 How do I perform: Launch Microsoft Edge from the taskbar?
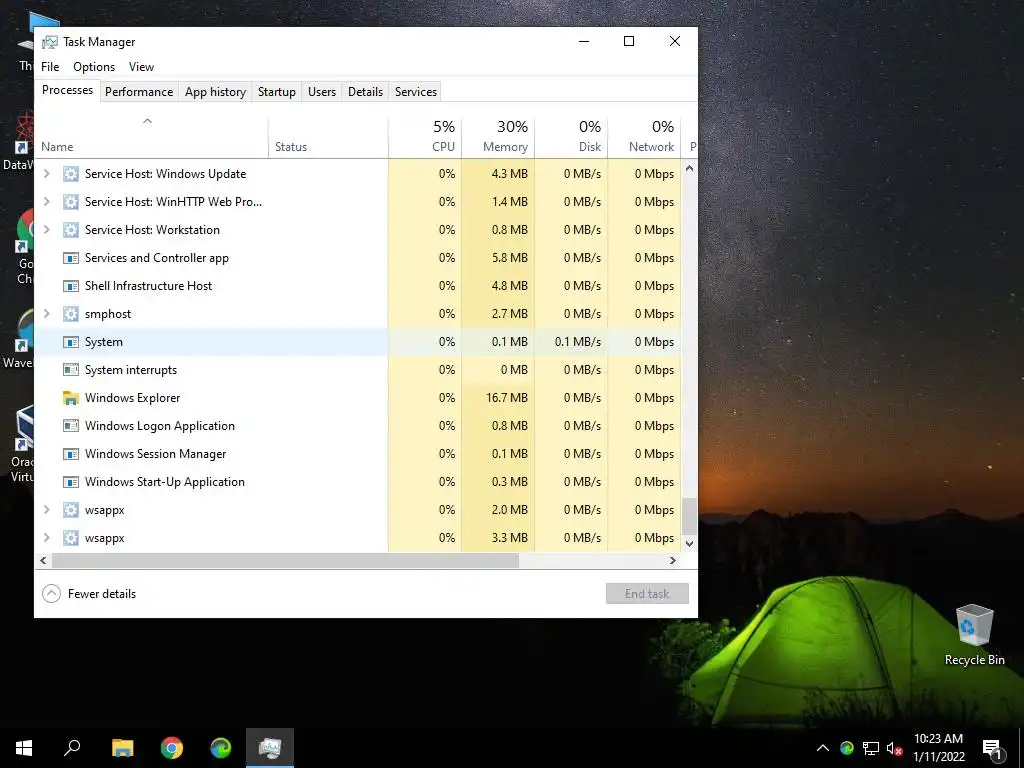pyautogui.click(x=221, y=748)
